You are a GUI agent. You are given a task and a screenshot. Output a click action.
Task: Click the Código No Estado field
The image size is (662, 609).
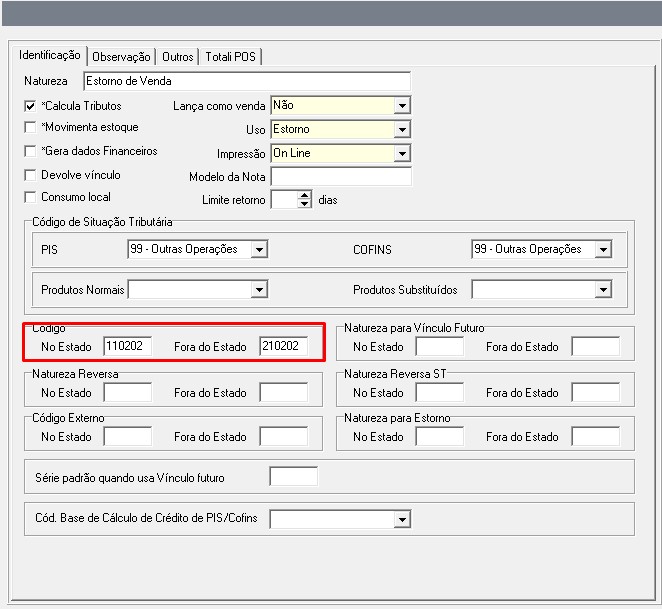point(127,347)
